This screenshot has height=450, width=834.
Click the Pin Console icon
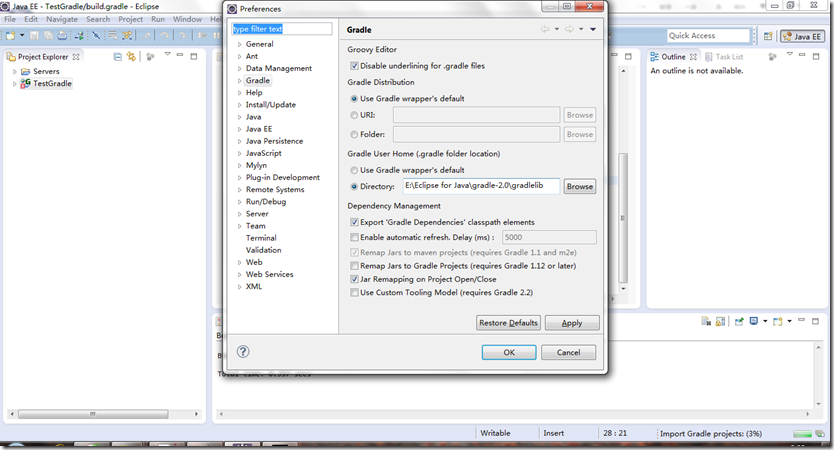739,321
